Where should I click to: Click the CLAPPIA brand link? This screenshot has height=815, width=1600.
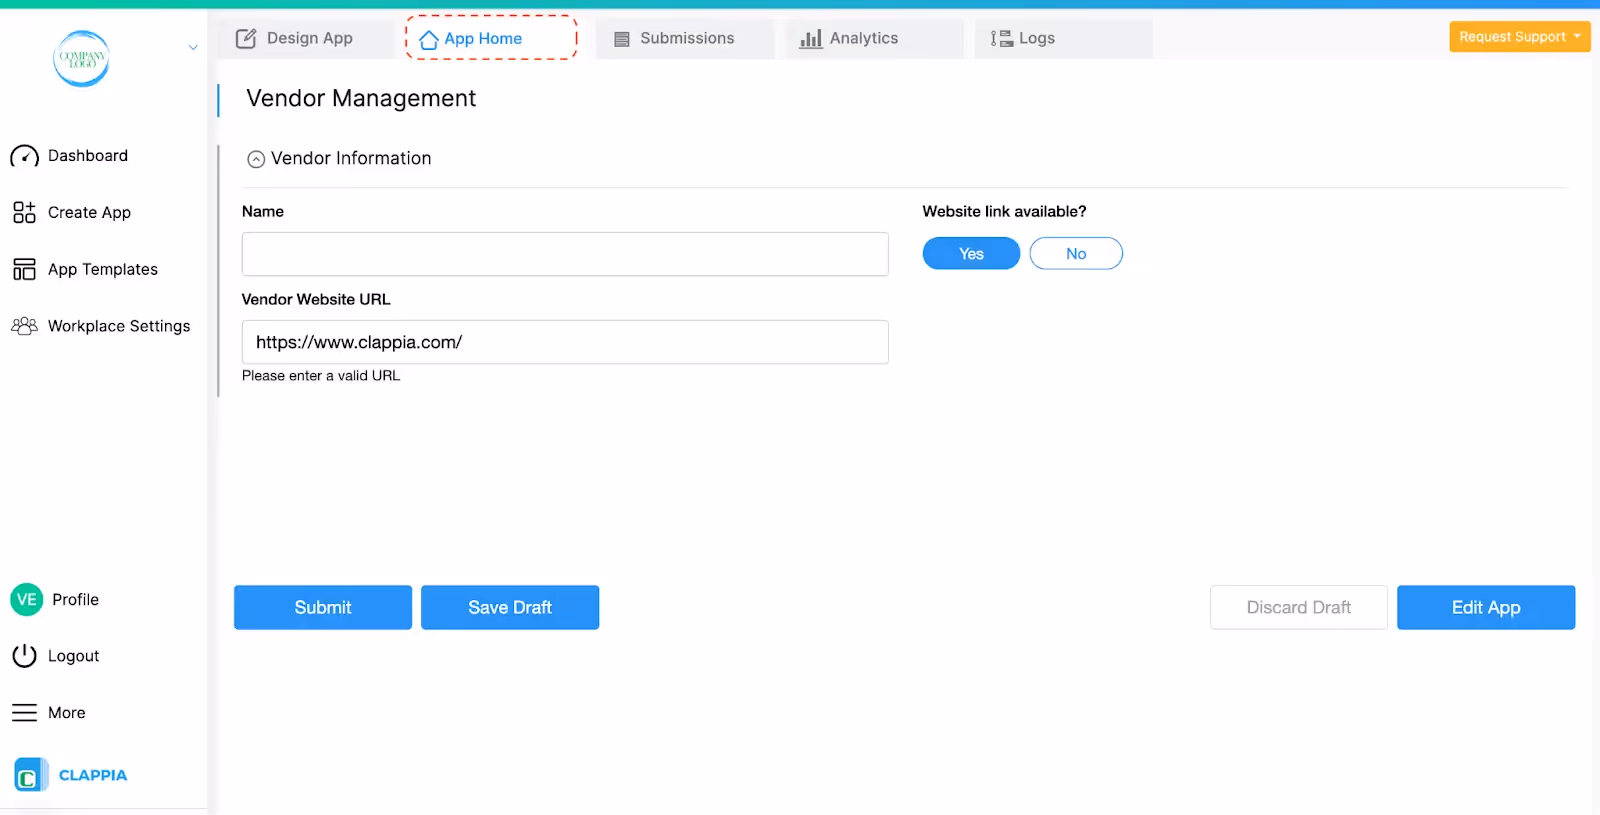coord(93,775)
